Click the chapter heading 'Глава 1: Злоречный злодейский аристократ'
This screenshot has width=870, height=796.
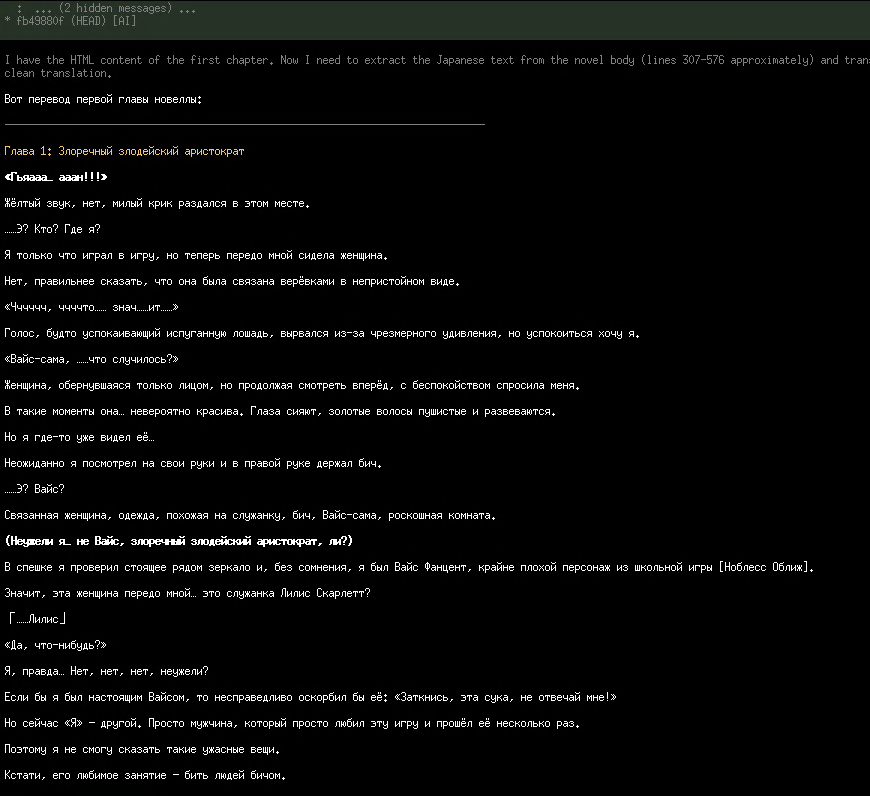[124, 151]
